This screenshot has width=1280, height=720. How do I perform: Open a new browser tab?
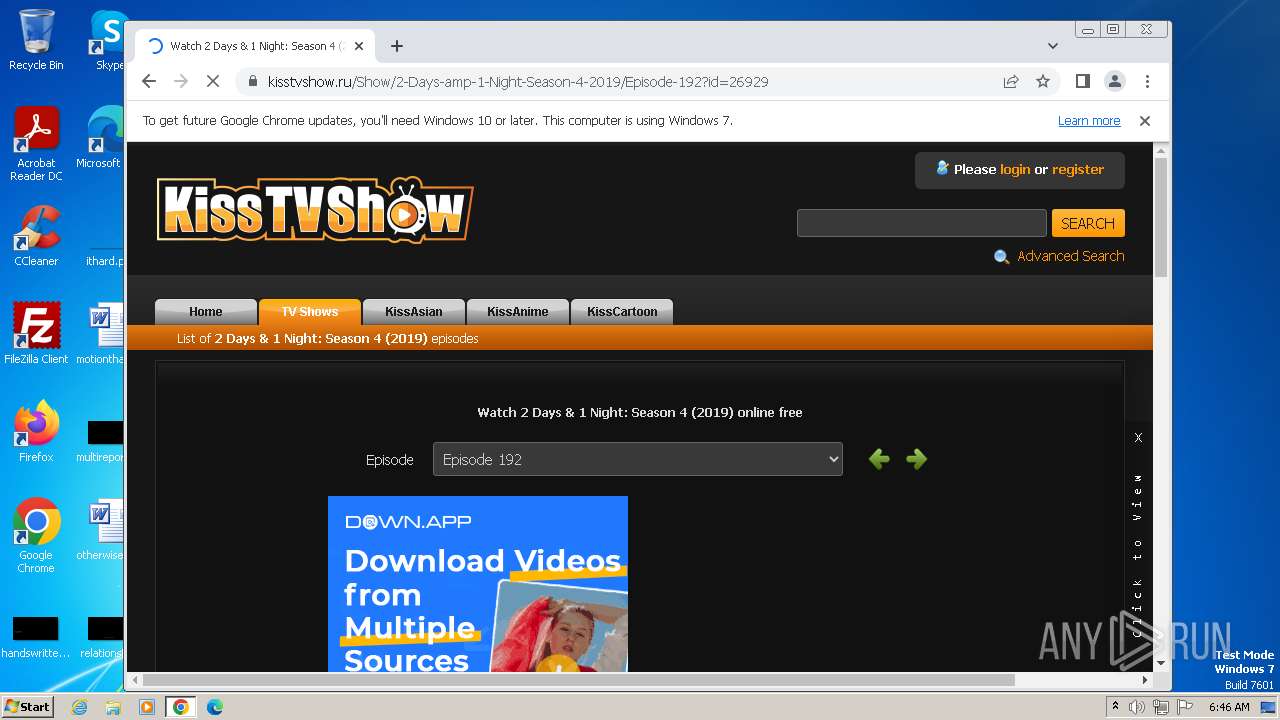click(397, 46)
